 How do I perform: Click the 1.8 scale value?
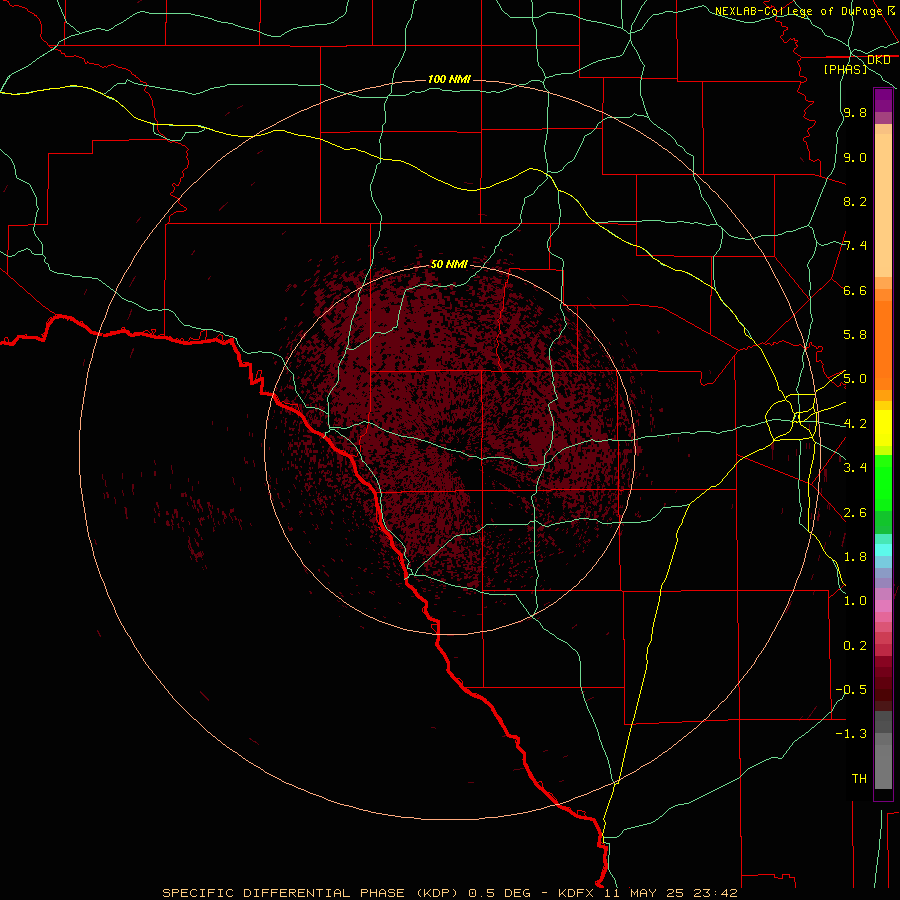pos(855,557)
